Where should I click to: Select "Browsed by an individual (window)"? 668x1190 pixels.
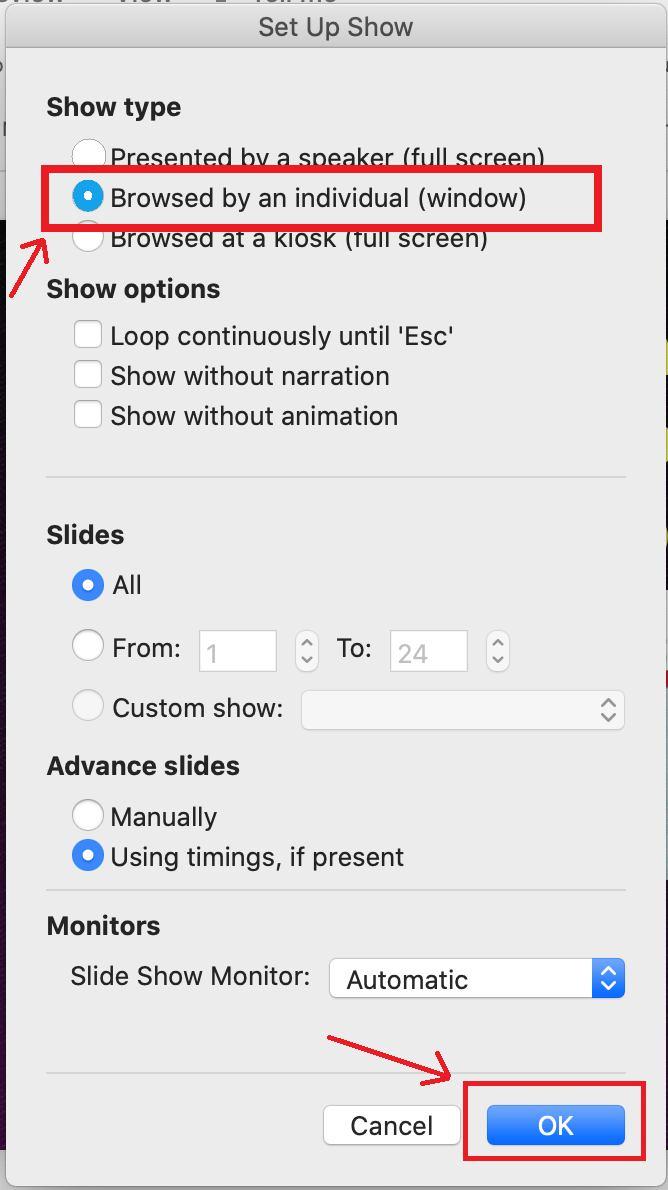pyautogui.click(x=88, y=196)
